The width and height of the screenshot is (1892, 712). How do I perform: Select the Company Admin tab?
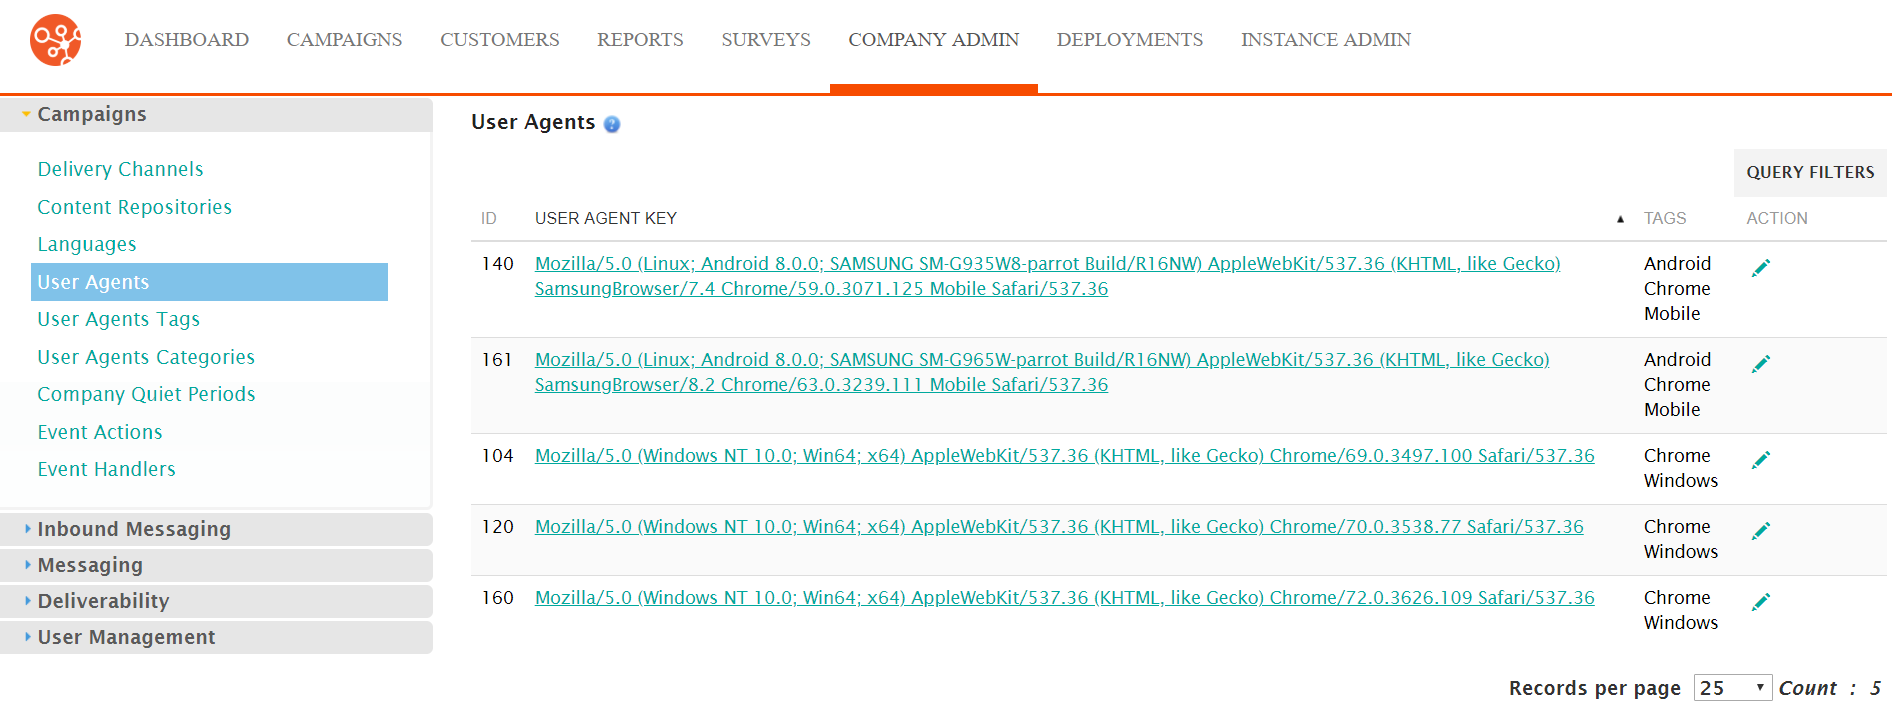(934, 40)
